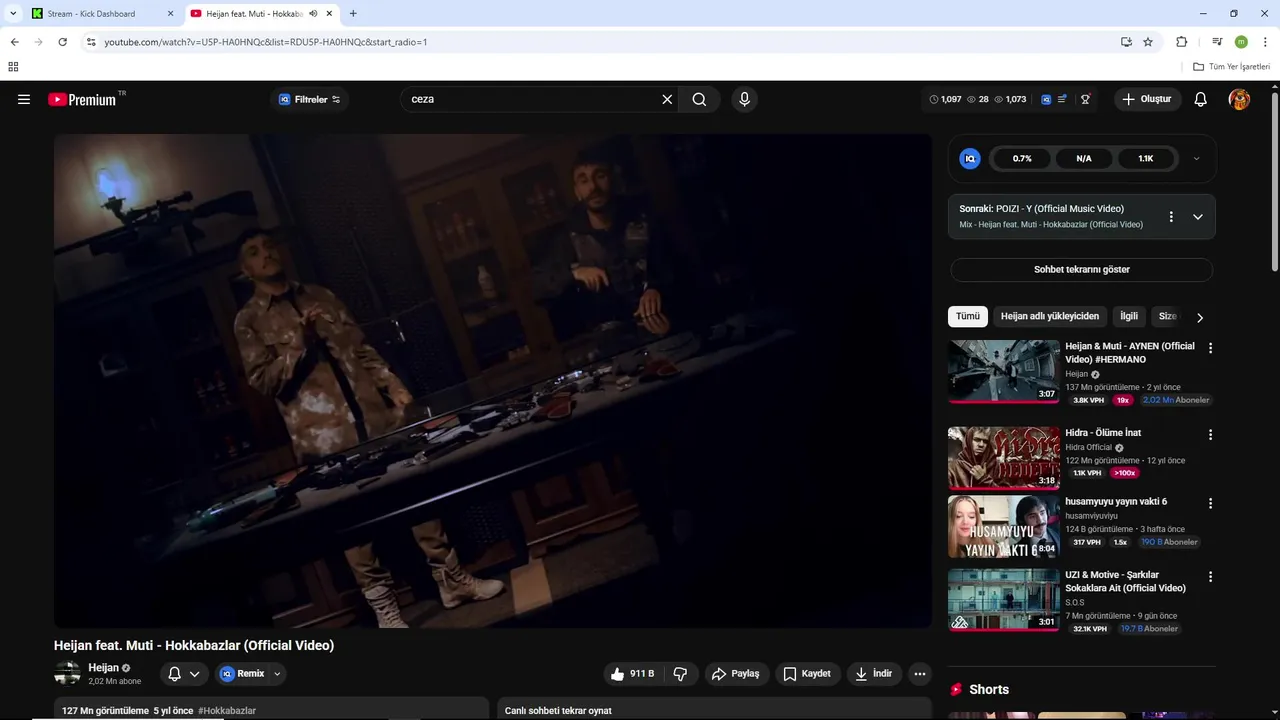The image size is (1280, 720).
Task: Select the 1.1K metric pill
Action: pos(1146,158)
